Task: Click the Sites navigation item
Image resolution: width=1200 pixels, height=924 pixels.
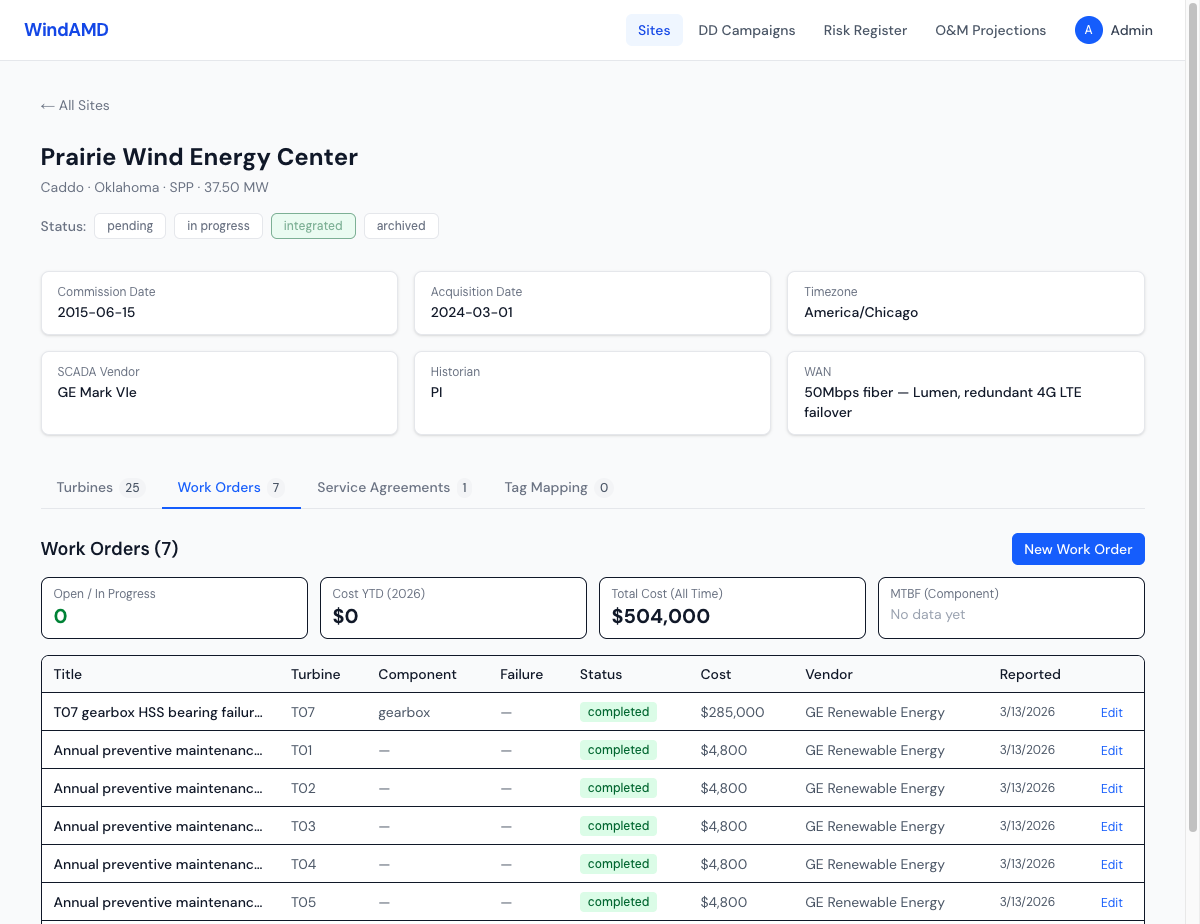Action: tap(654, 30)
